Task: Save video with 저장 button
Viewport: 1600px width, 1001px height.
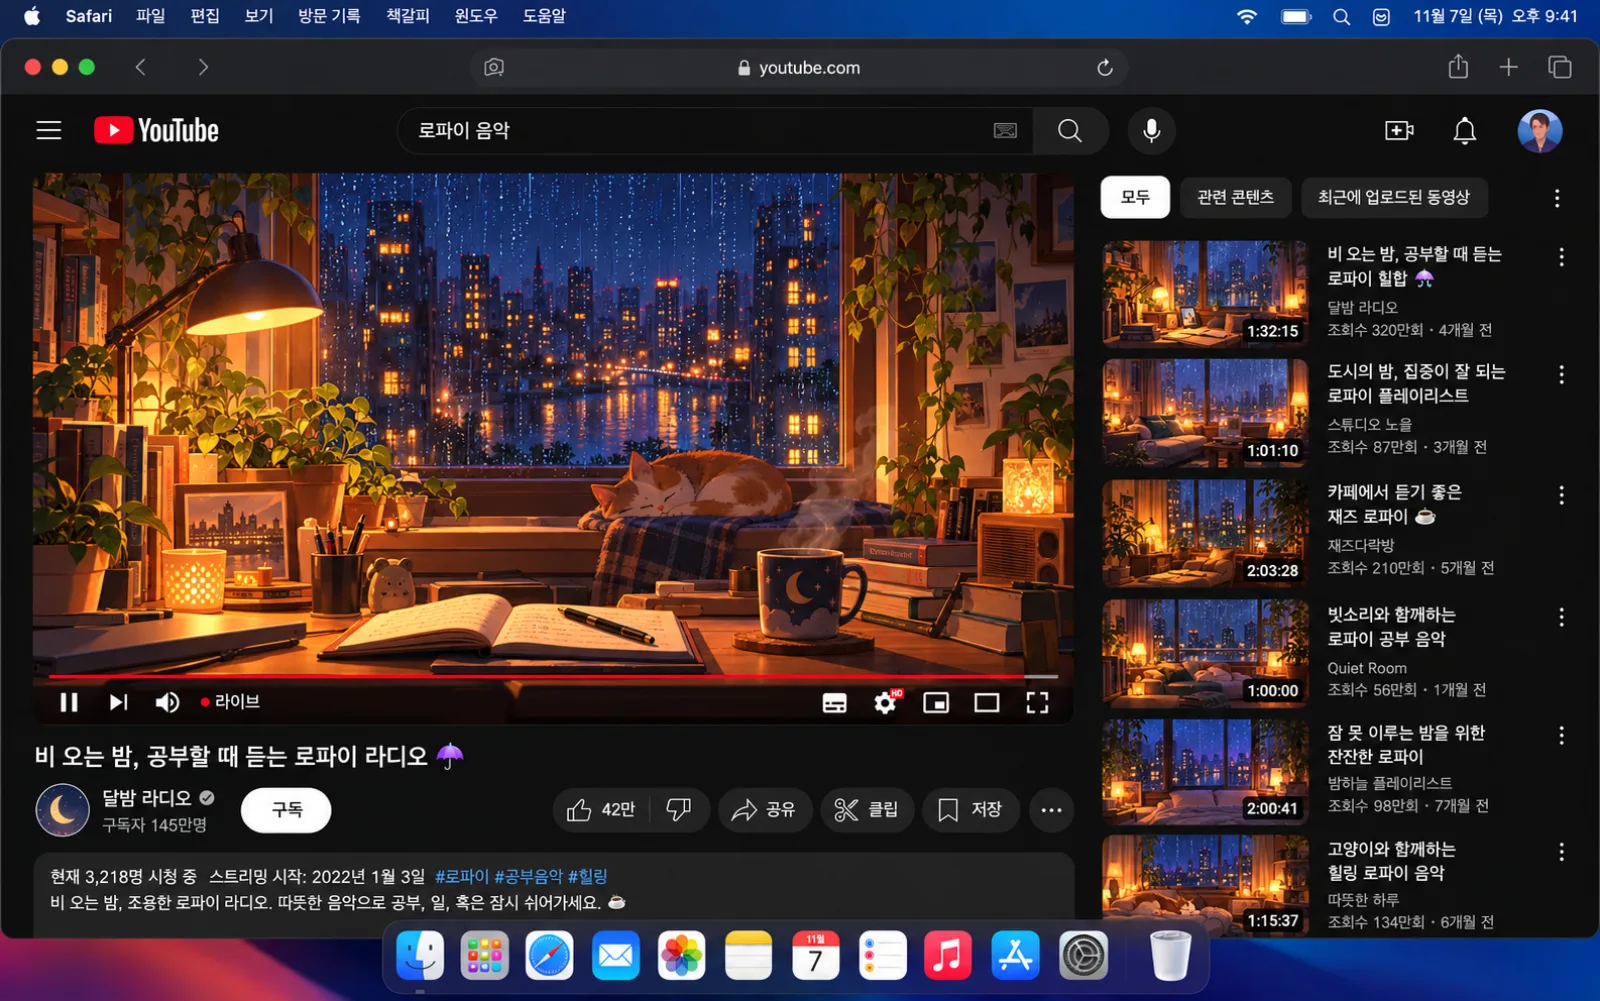Action: pos(970,810)
